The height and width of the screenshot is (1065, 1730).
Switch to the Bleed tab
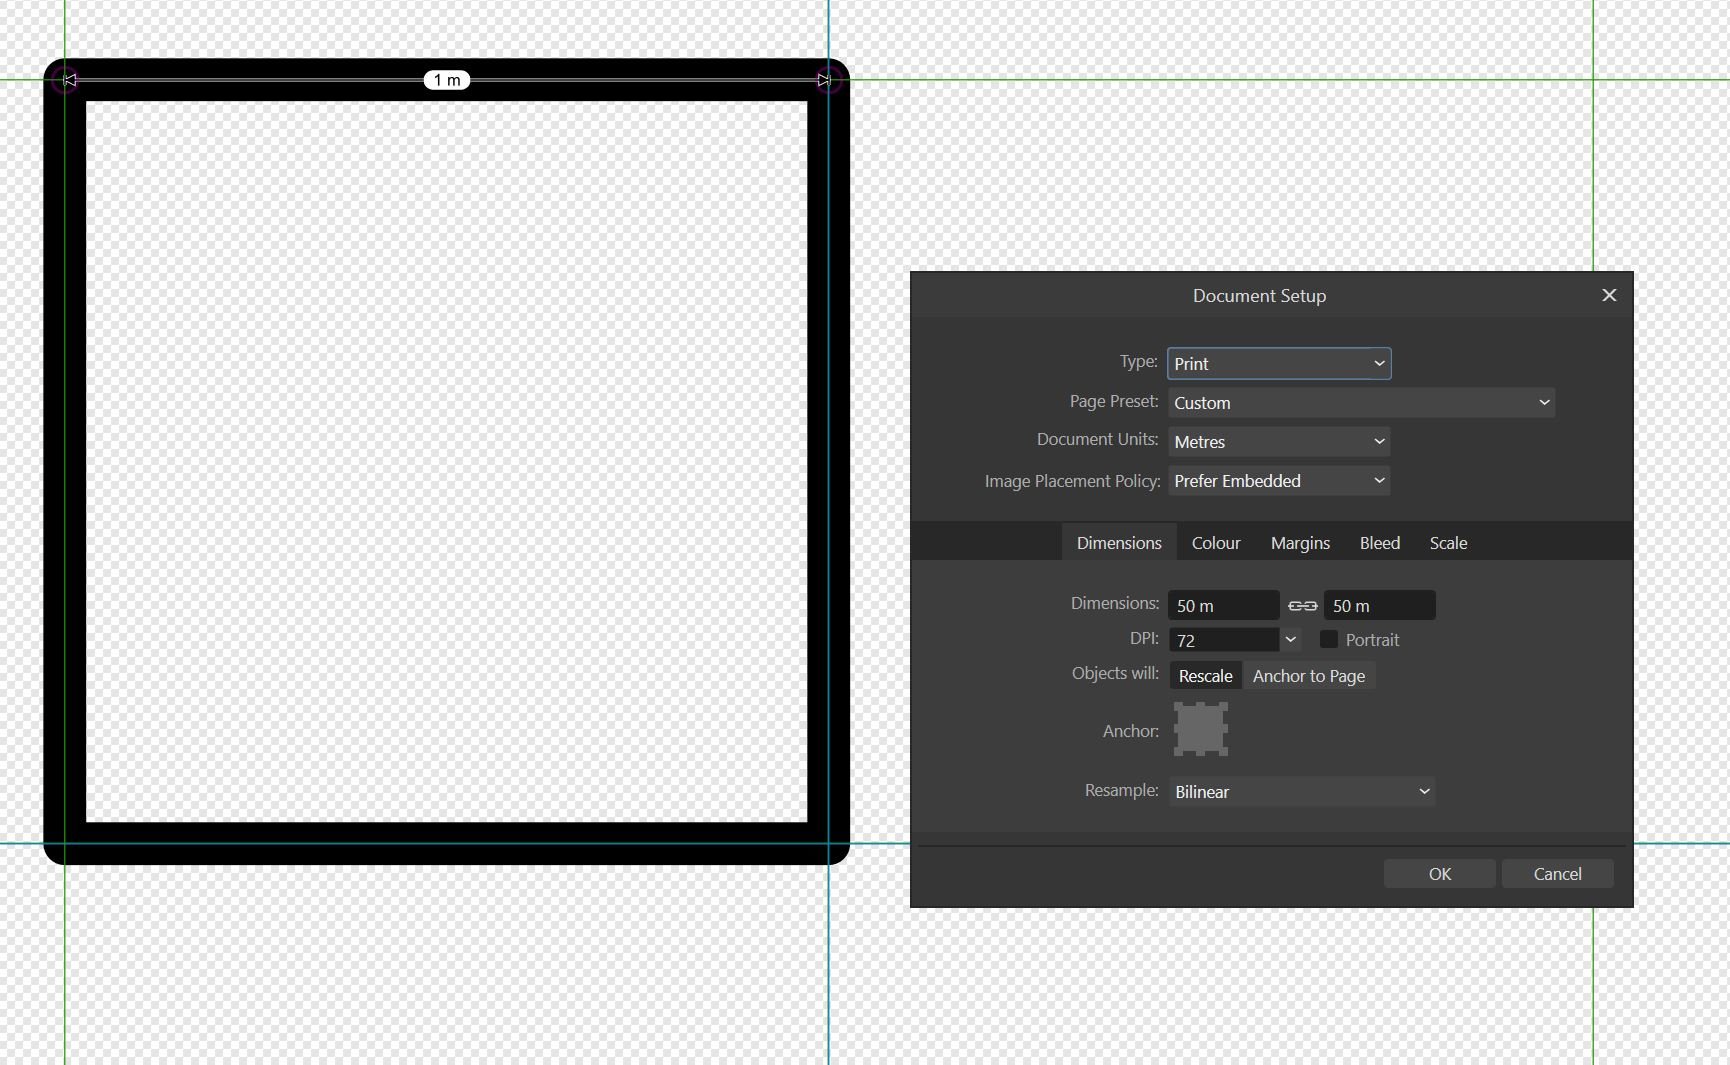click(1379, 542)
